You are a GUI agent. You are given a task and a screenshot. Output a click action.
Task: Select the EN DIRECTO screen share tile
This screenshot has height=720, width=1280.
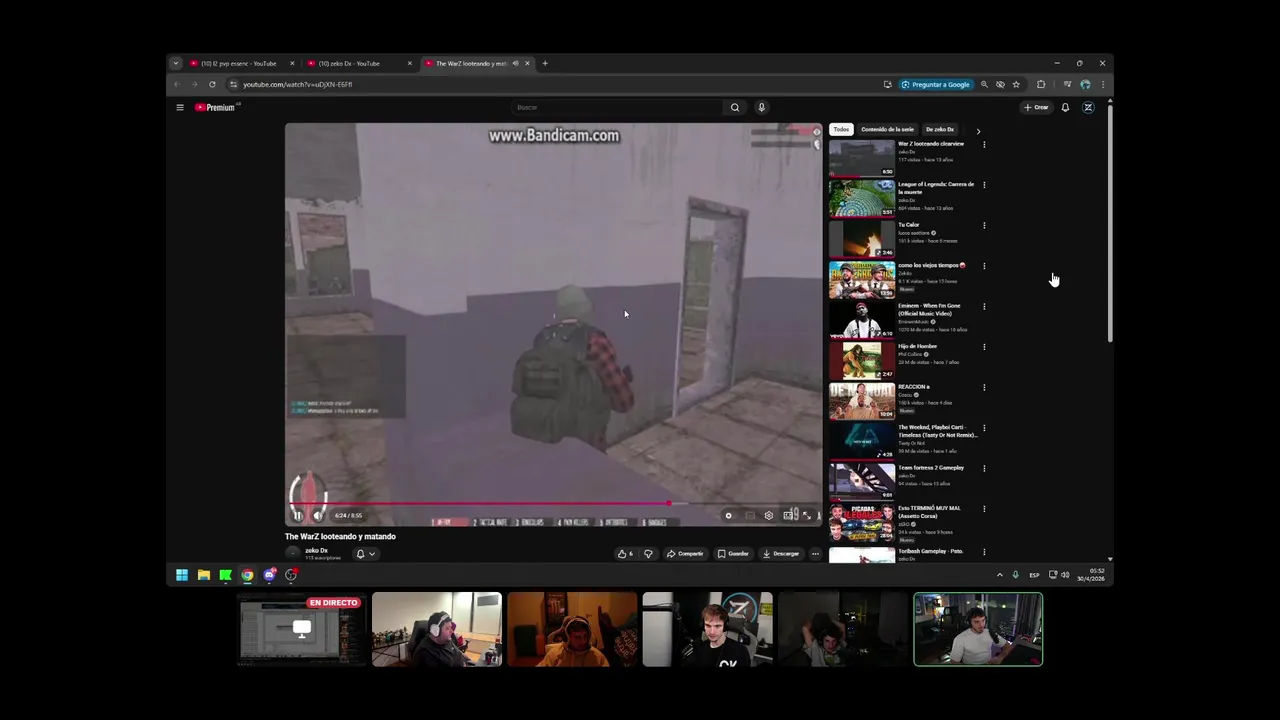coord(302,629)
